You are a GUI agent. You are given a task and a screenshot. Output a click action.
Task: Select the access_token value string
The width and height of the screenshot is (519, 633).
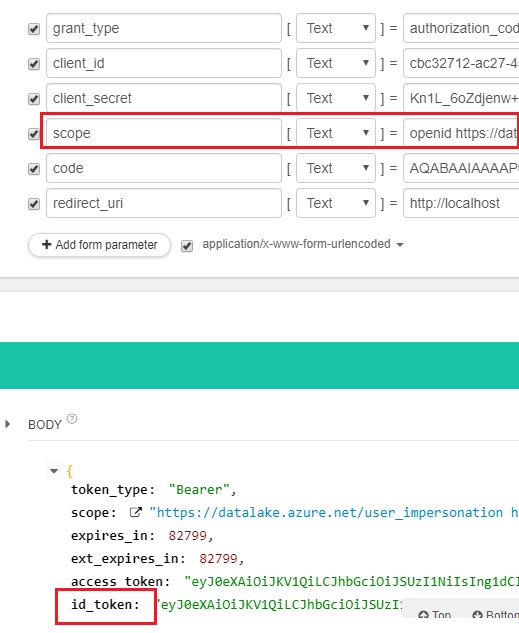[x=352, y=582]
